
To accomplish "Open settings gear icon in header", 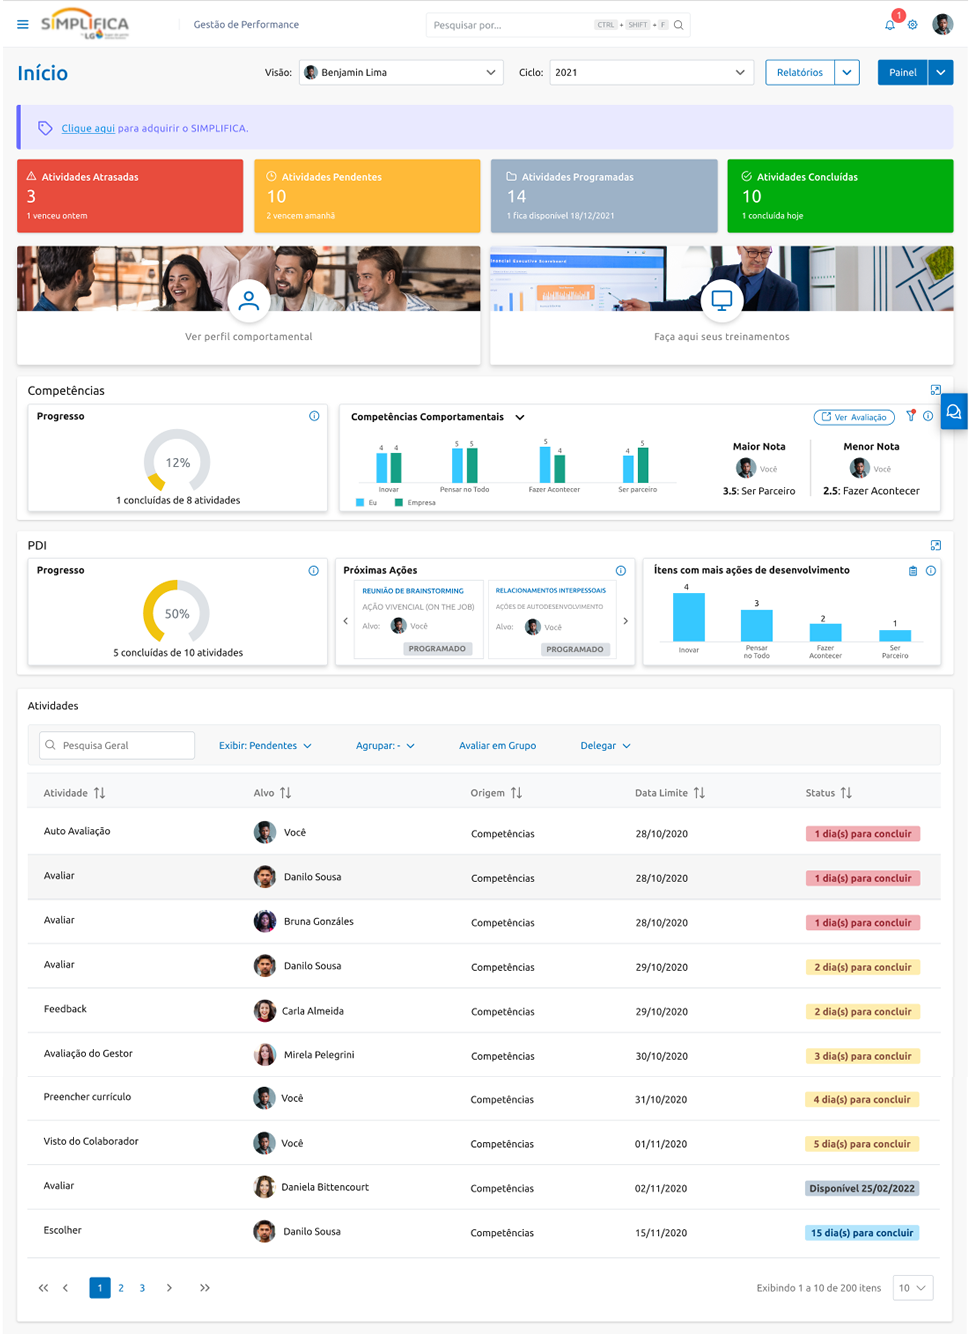I will [x=912, y=25].
